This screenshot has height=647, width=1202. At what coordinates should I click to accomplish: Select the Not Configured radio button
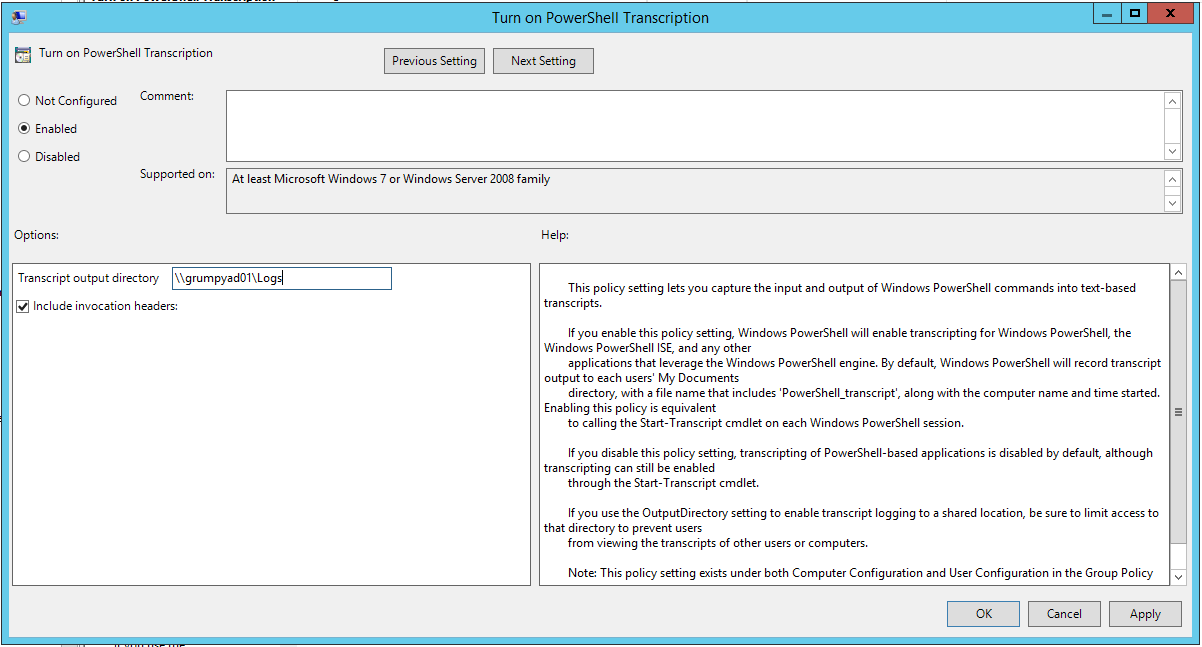(24, 101)
